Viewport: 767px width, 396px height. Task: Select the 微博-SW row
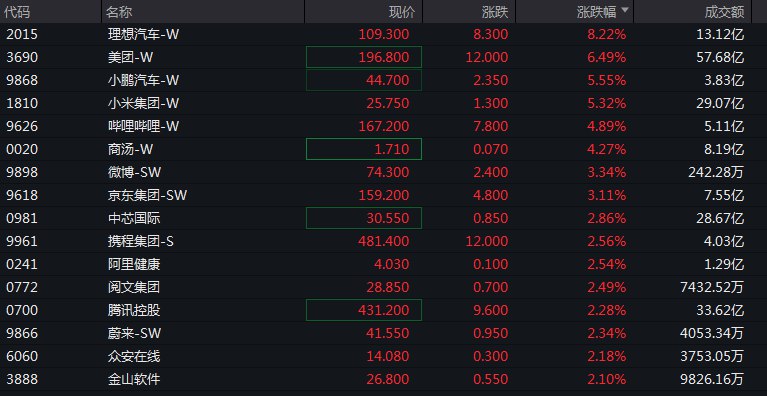(384, 172)
